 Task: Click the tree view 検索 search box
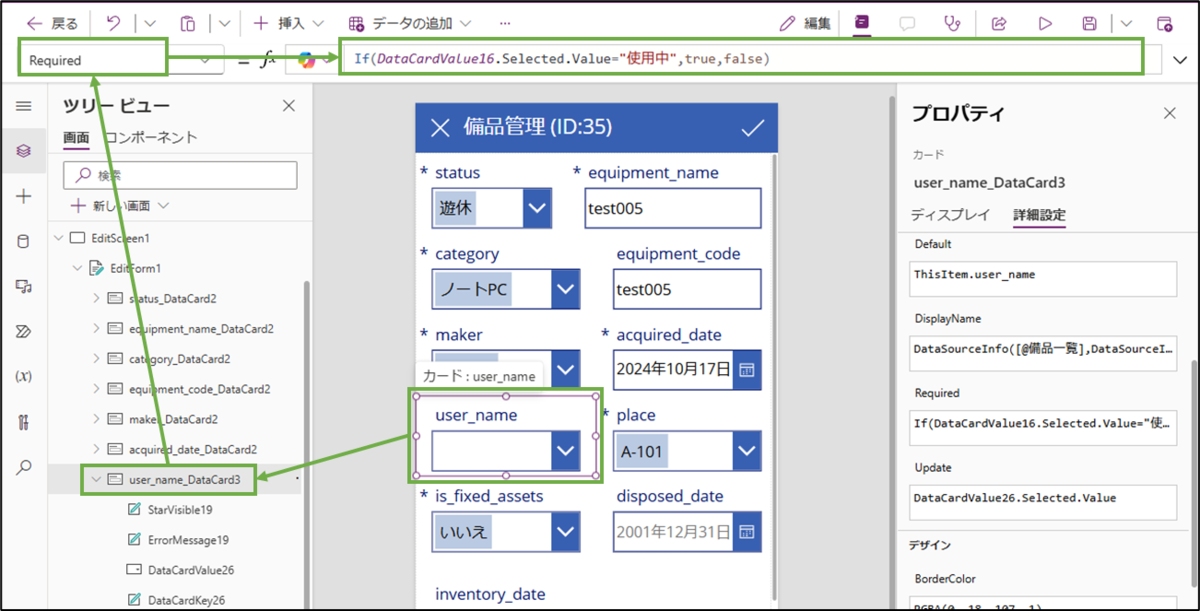(x=180, y=175)
